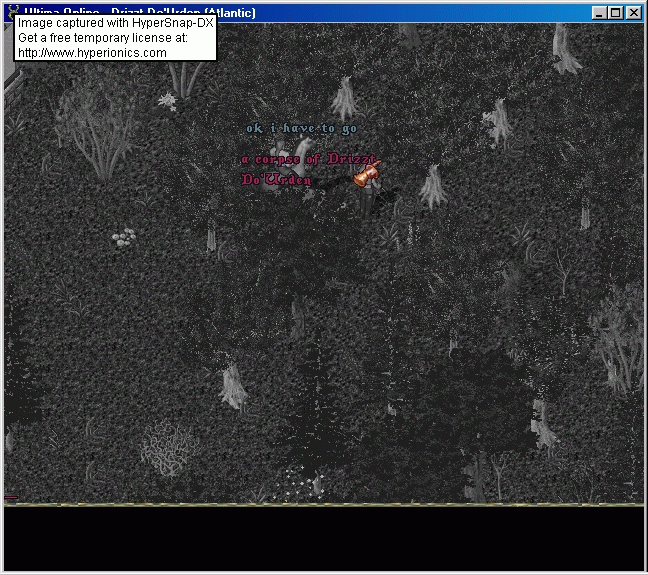The image size is (648, 575).
Task: Select the corpse of Drizzt Do'Urden label
Action: [308, 160]
